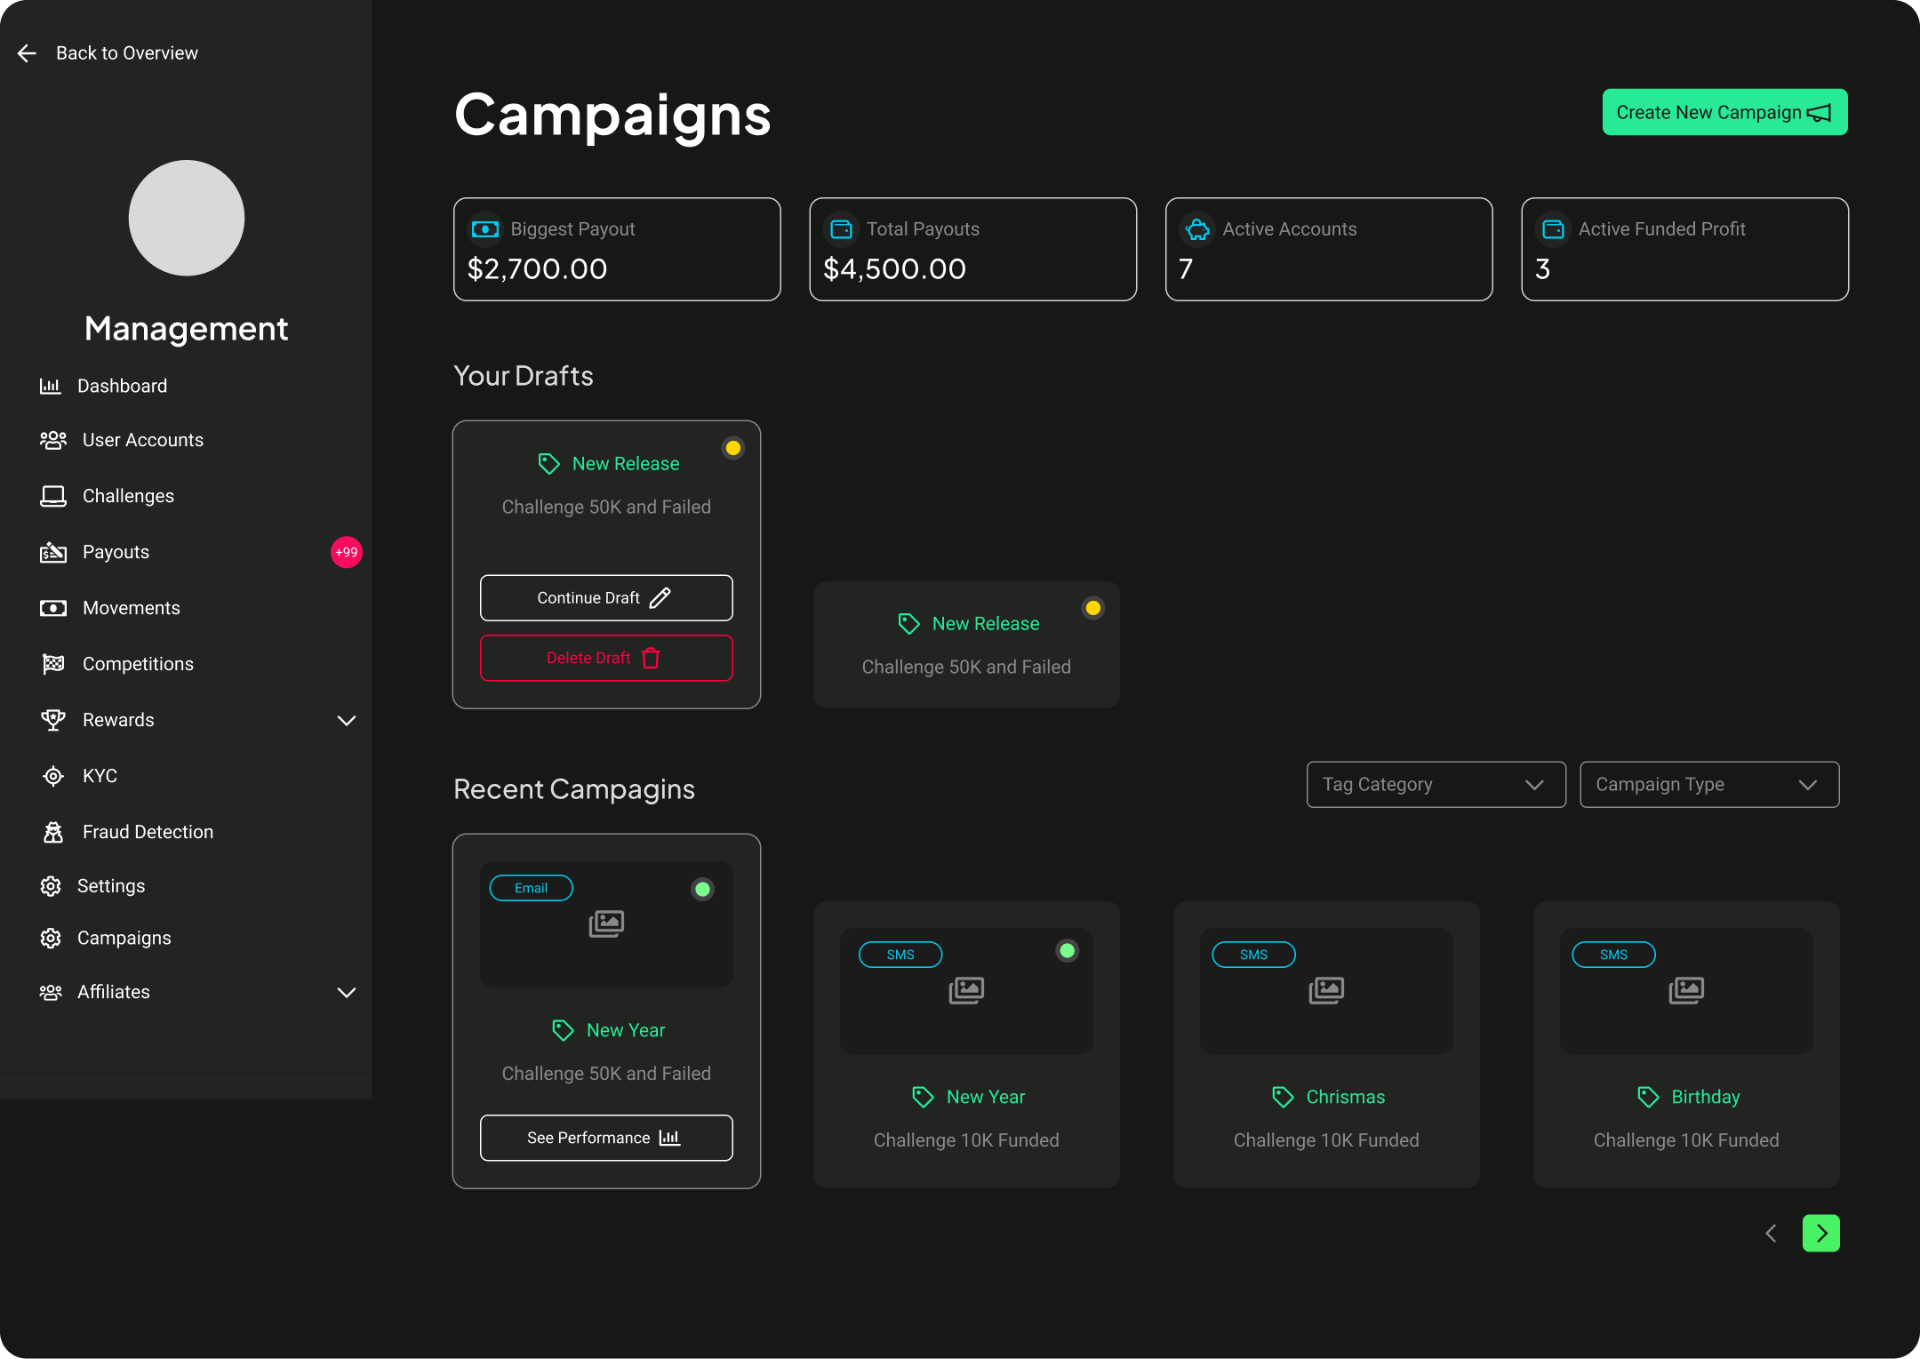Click the Payouts money icon
The height and width of the screenshot is (1359, 1920).
[53, 552]
